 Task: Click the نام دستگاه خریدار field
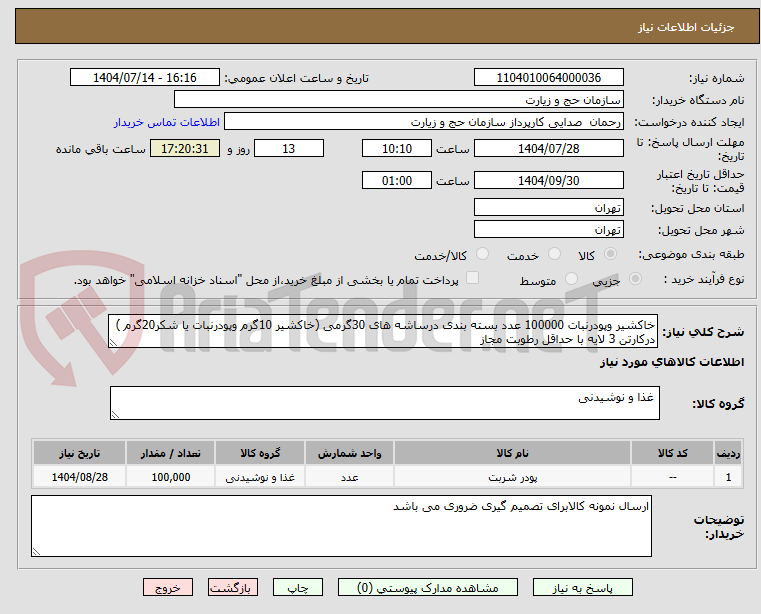coord(398,100)
